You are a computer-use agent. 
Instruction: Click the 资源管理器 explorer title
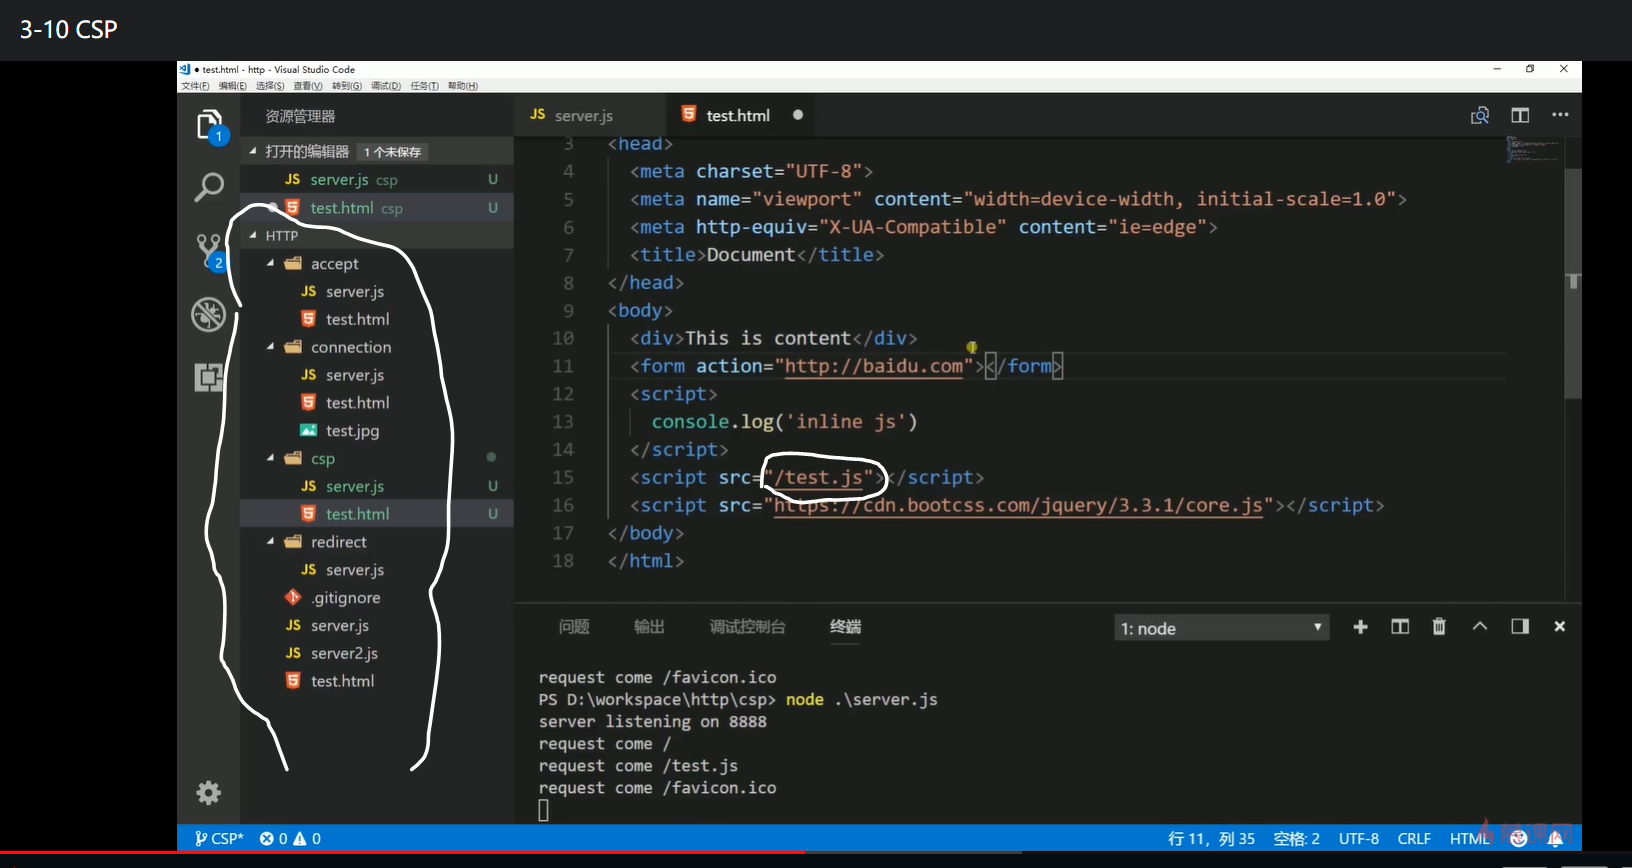300,117
